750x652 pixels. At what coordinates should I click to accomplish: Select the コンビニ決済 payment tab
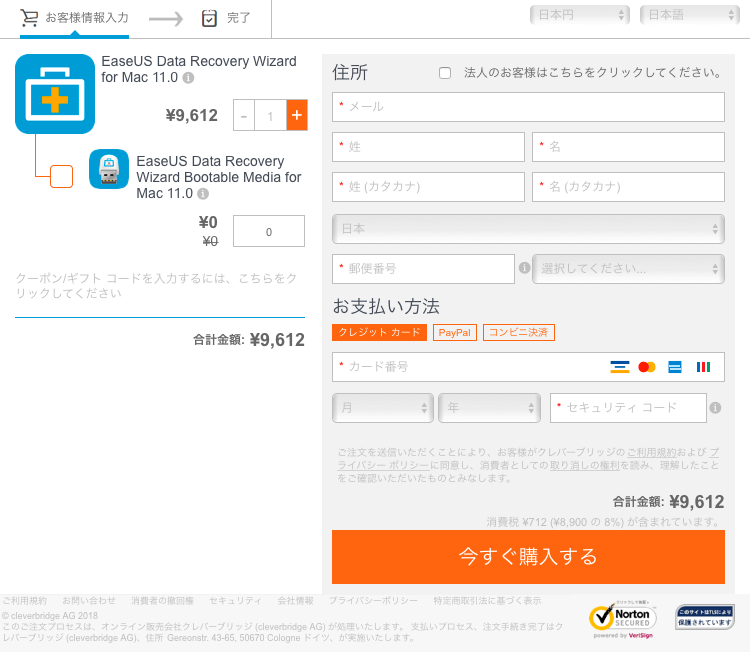[518, 332]
